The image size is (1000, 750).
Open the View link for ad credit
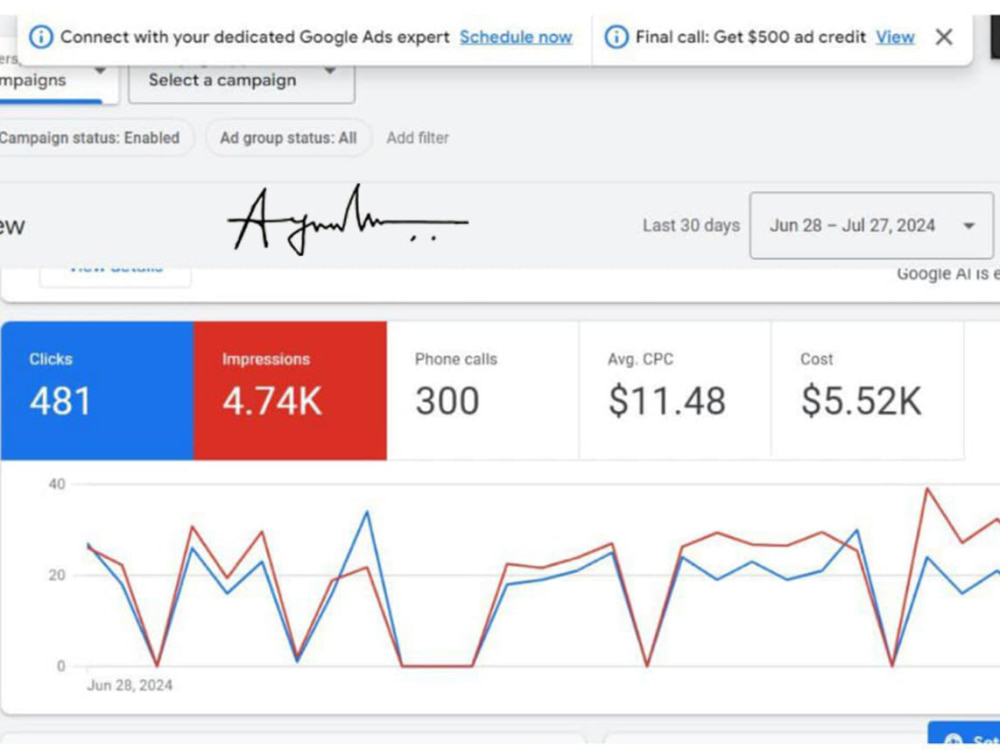(x=895, y=37)
